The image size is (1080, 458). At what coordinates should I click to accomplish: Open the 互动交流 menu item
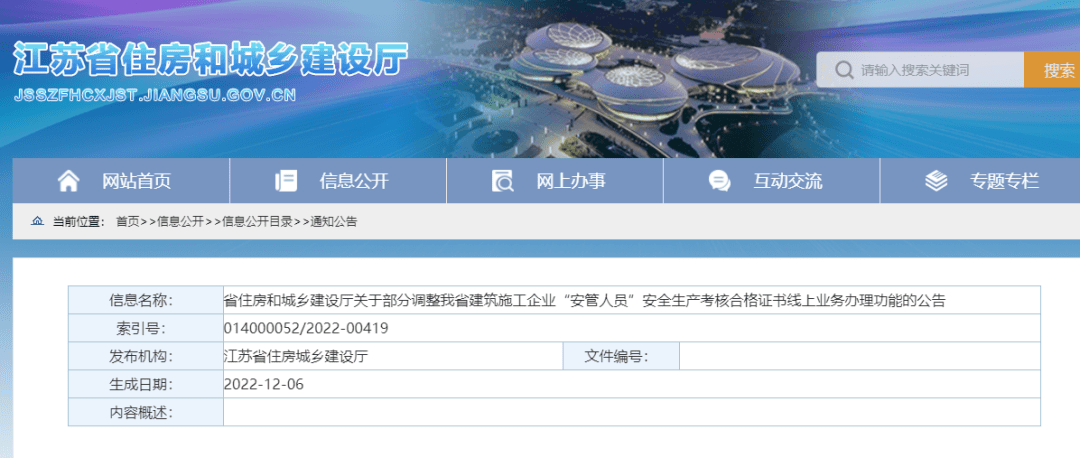[x=771, y=181]
